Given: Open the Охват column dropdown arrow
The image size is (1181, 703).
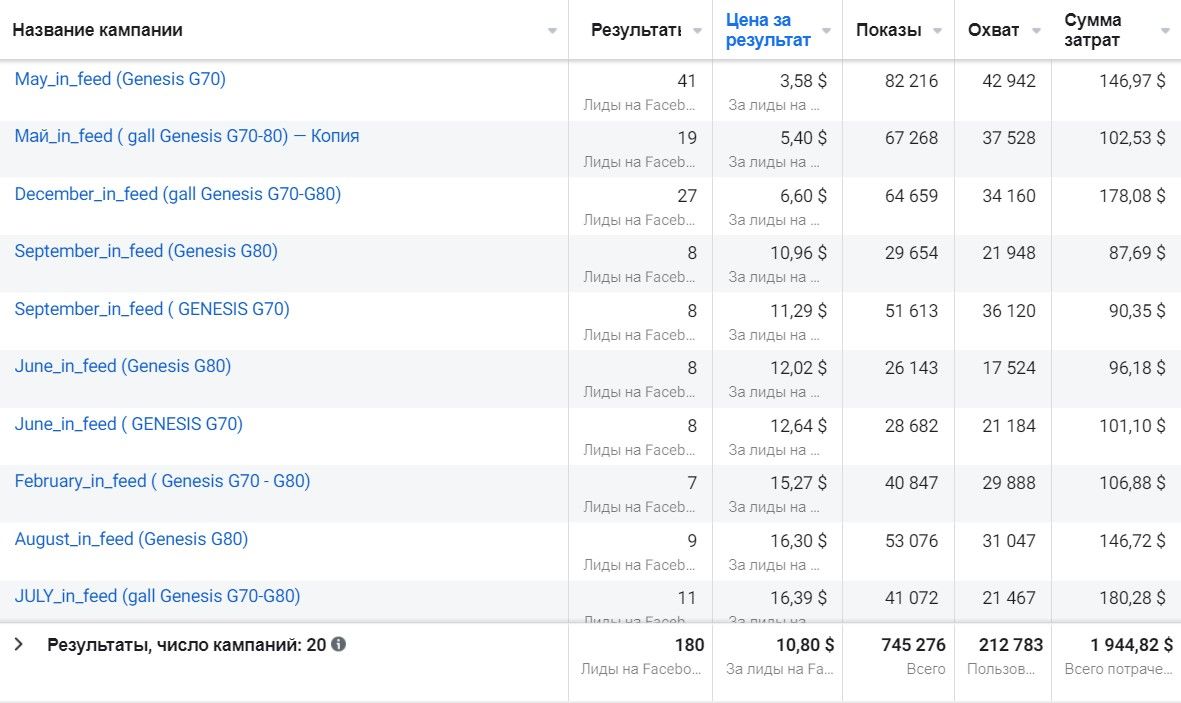Looking at the screenshot, I should [1034, 31].
